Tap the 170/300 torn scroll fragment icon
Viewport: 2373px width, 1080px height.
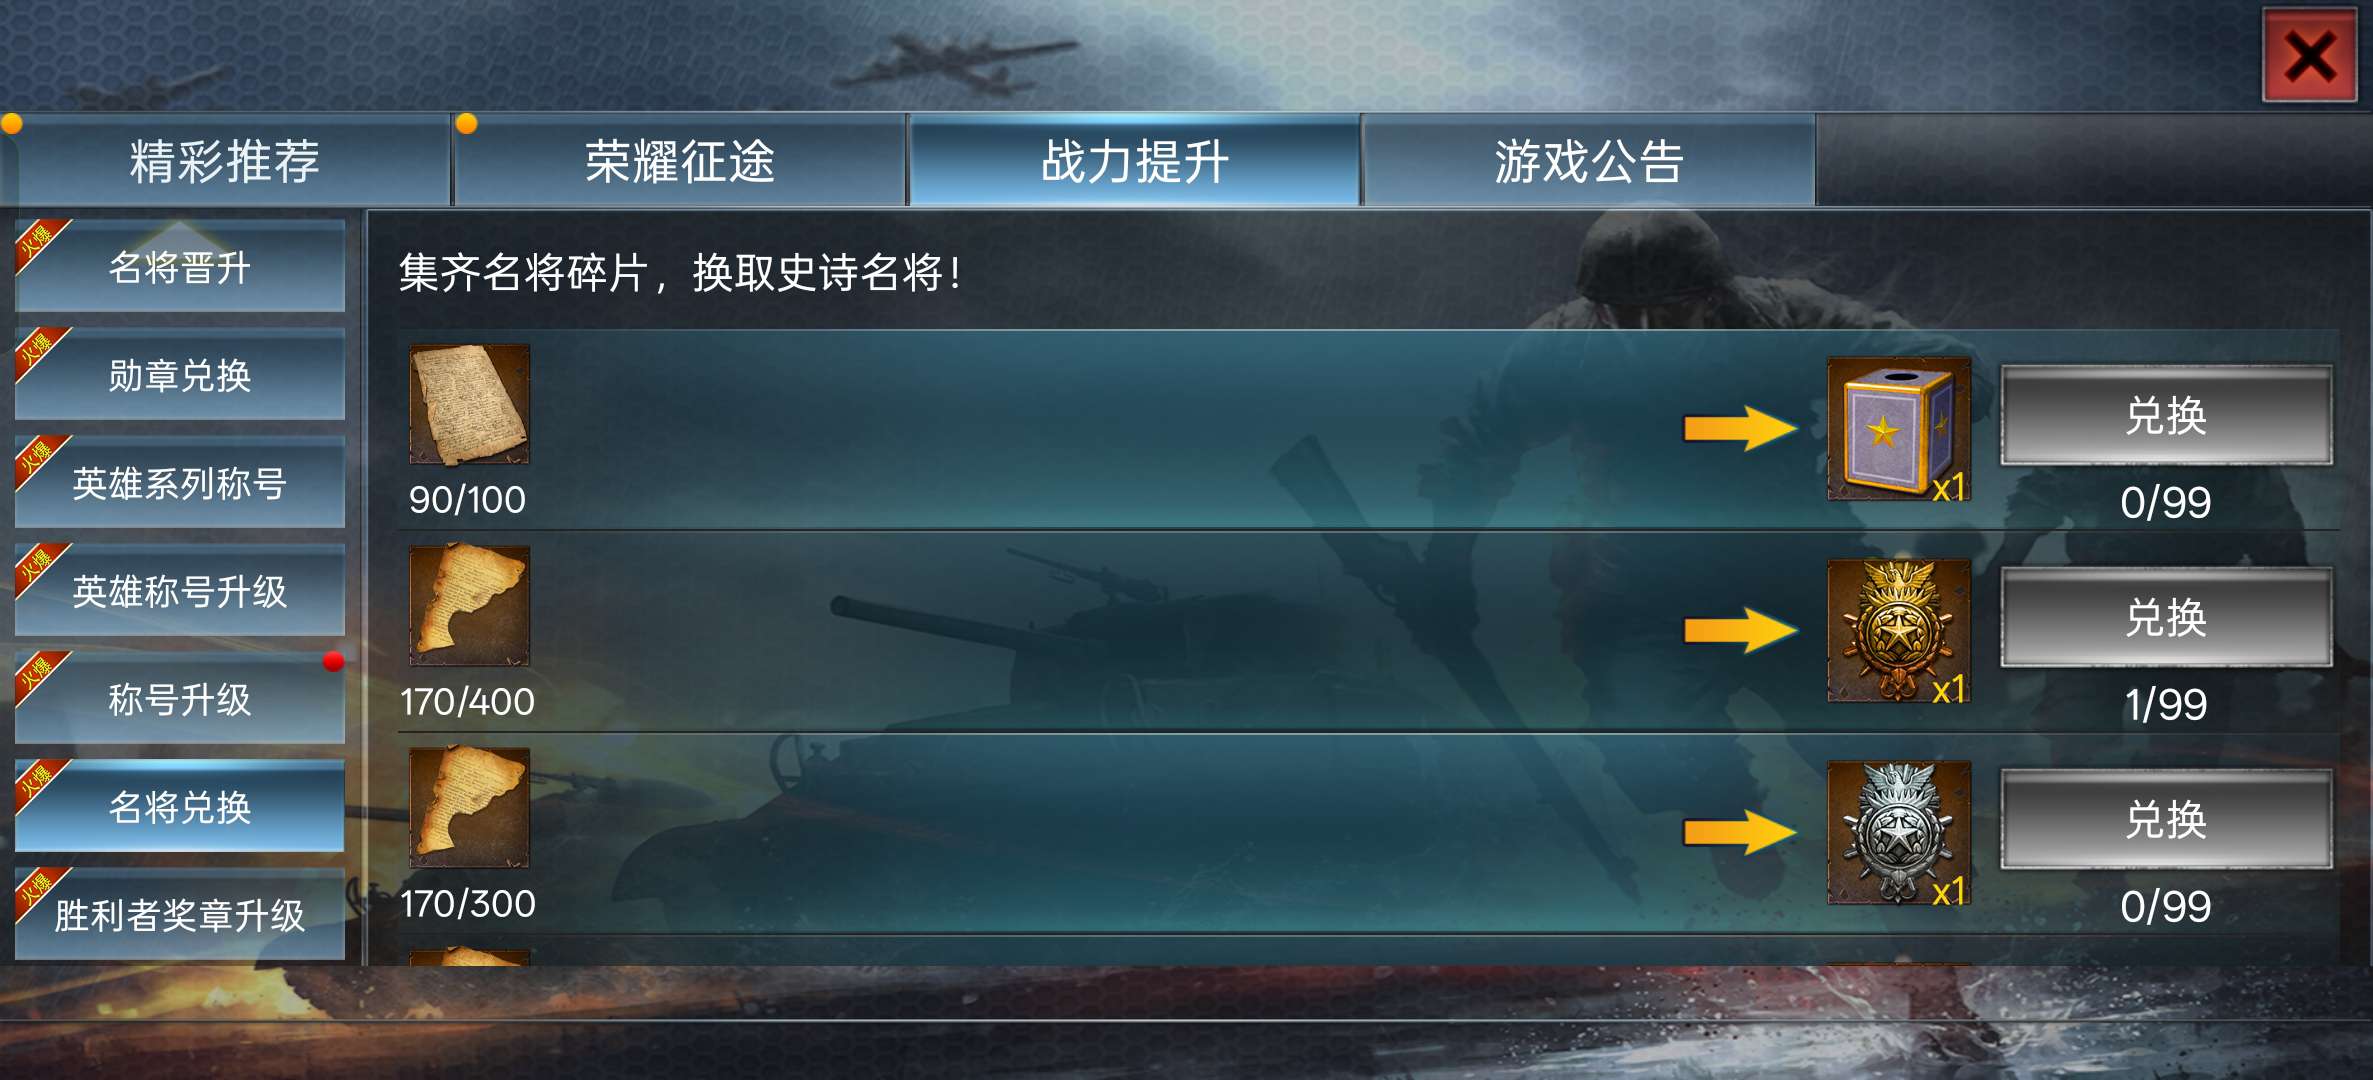(469, 808)
